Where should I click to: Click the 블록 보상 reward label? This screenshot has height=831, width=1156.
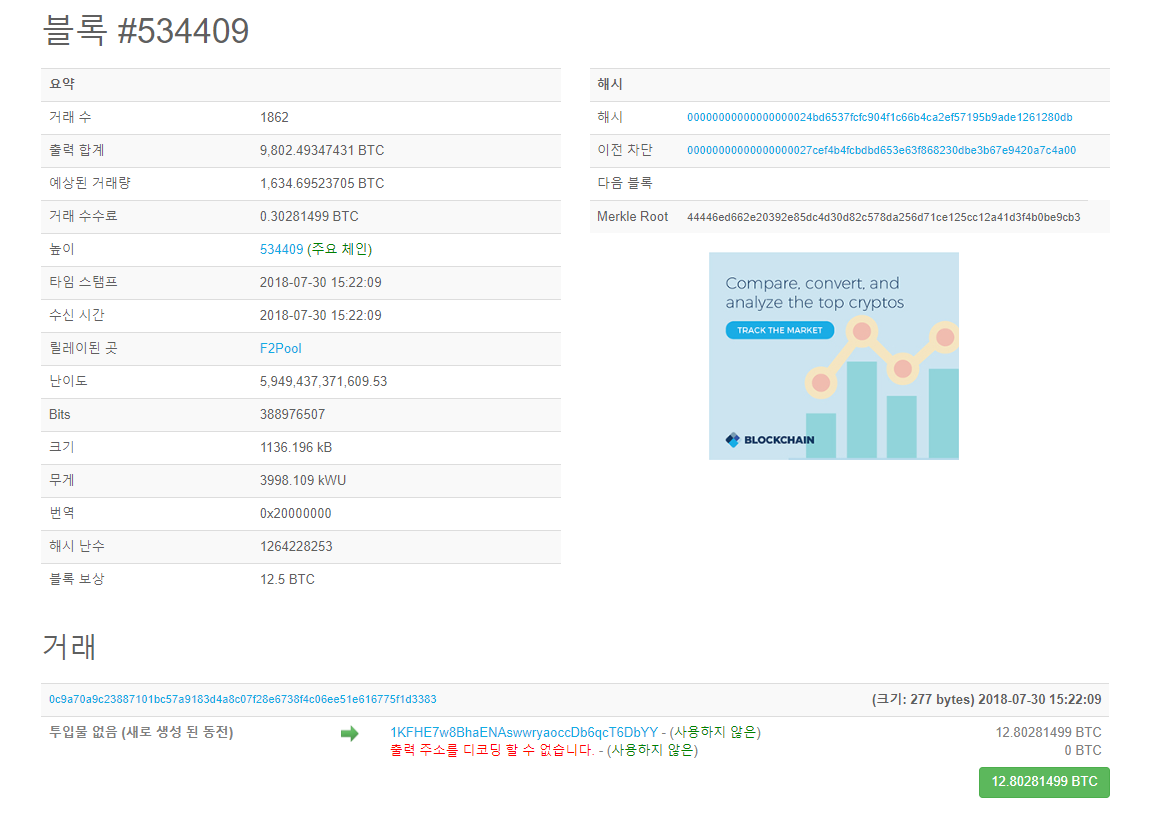pos(77,580)
